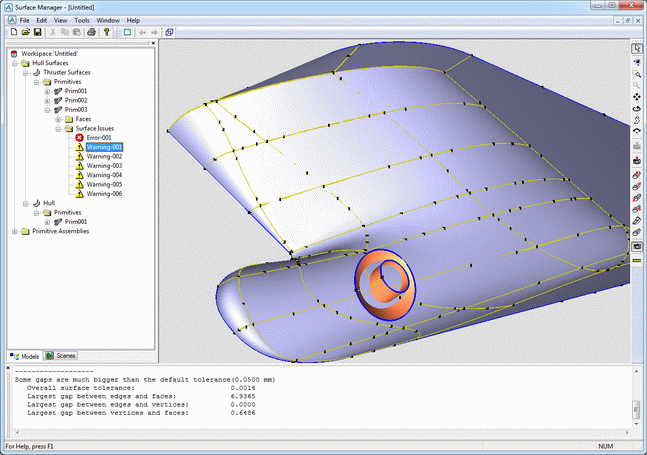Click the 3D cube view toolbar icon
This screenshot has width=647, height=455.
(x=169, y=32)
